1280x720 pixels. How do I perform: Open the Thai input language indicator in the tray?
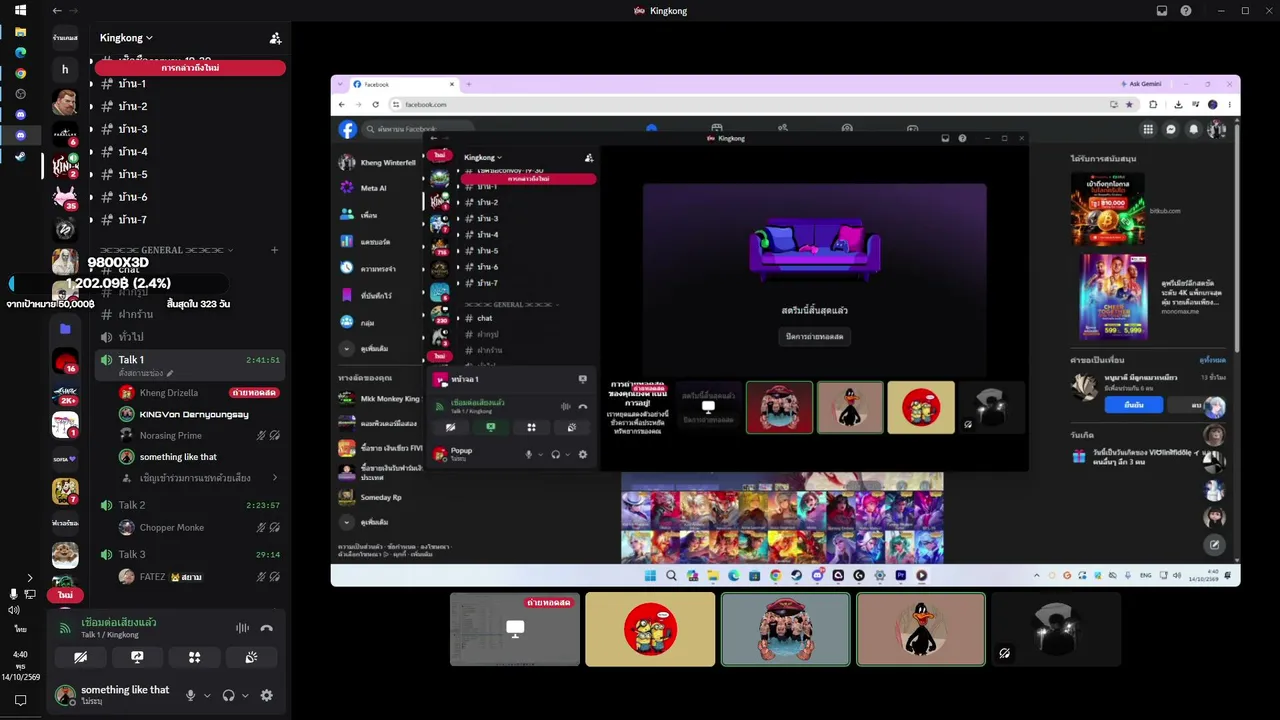[x=21, y=629]
